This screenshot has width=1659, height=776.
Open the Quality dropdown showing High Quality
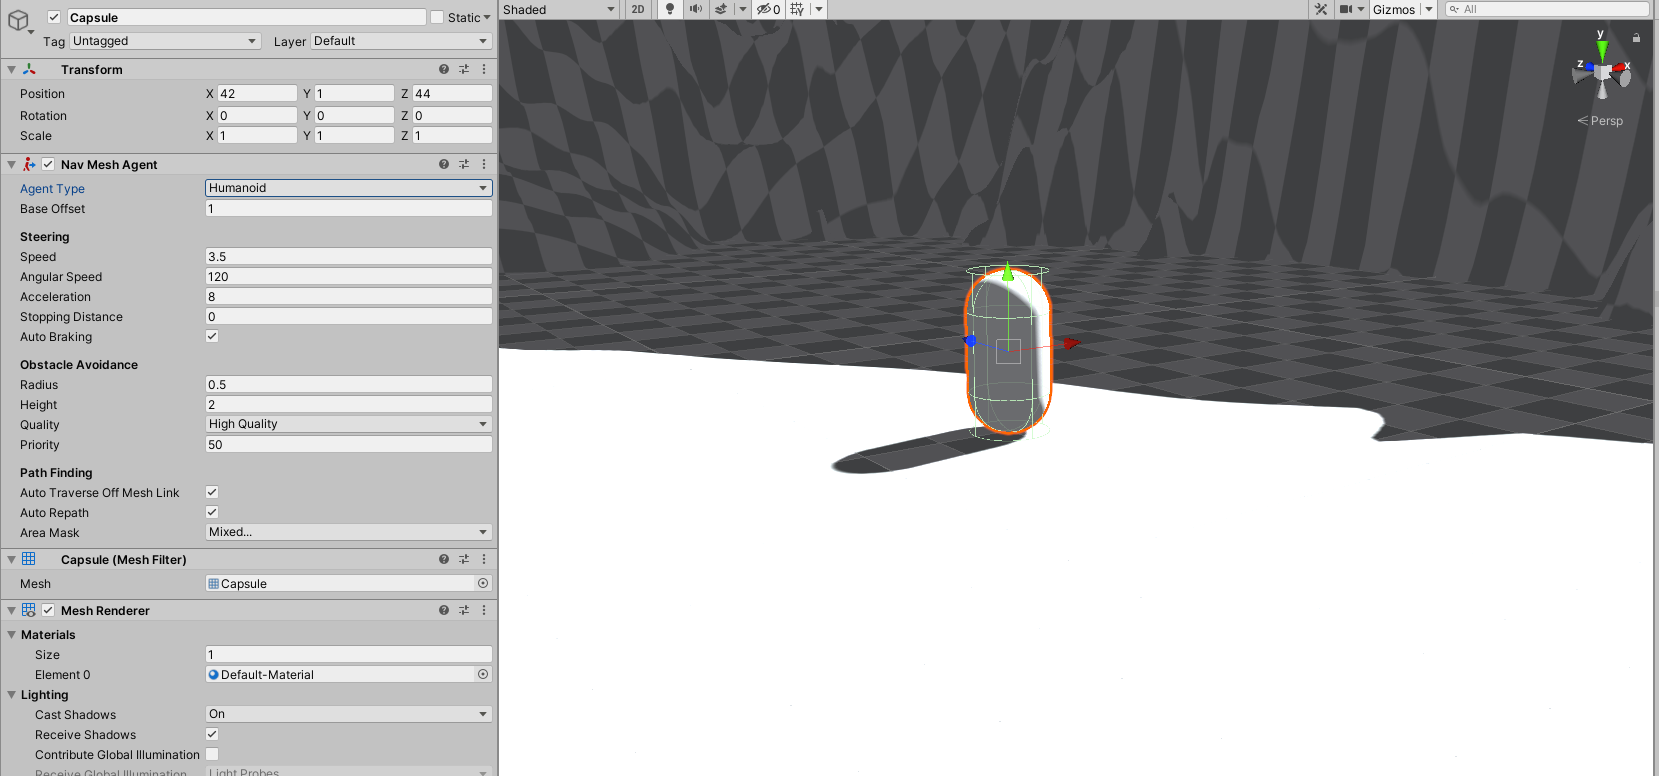349,424
